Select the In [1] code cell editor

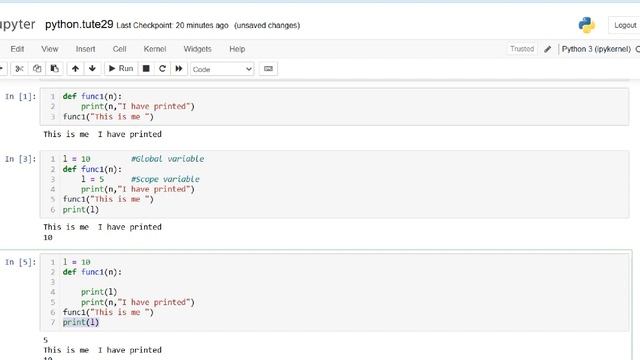tap(334, 107)
